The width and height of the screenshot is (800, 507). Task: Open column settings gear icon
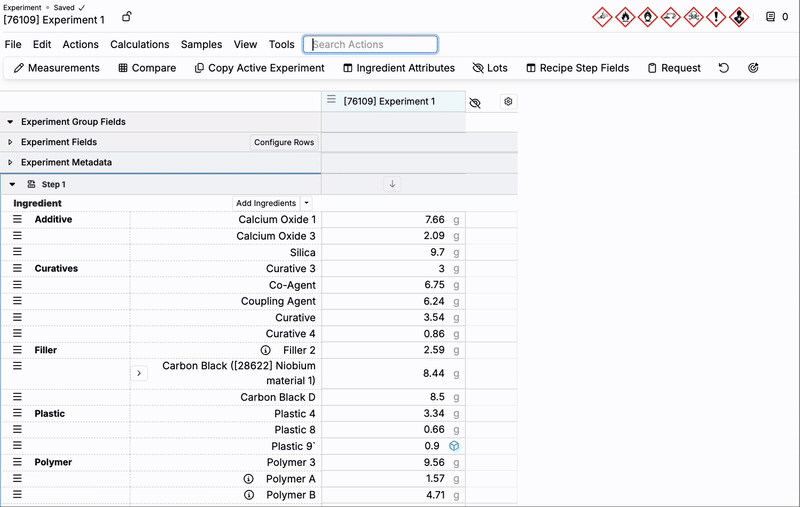pos(508,102)
